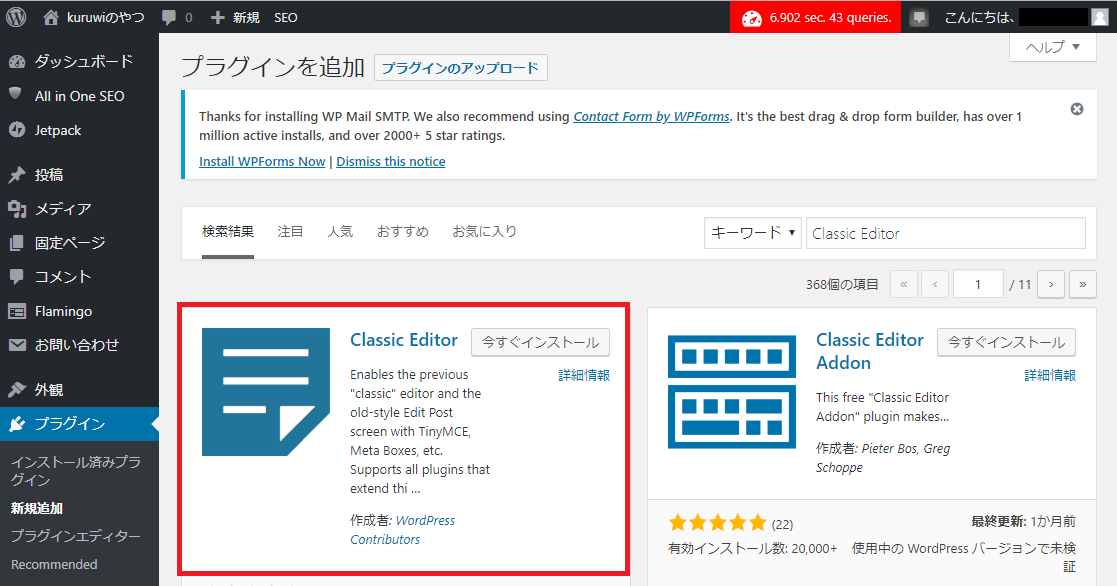The image size is (1117, 586).
Task: Click Install WPForms Now link
Action: click(x=262, y=162)
